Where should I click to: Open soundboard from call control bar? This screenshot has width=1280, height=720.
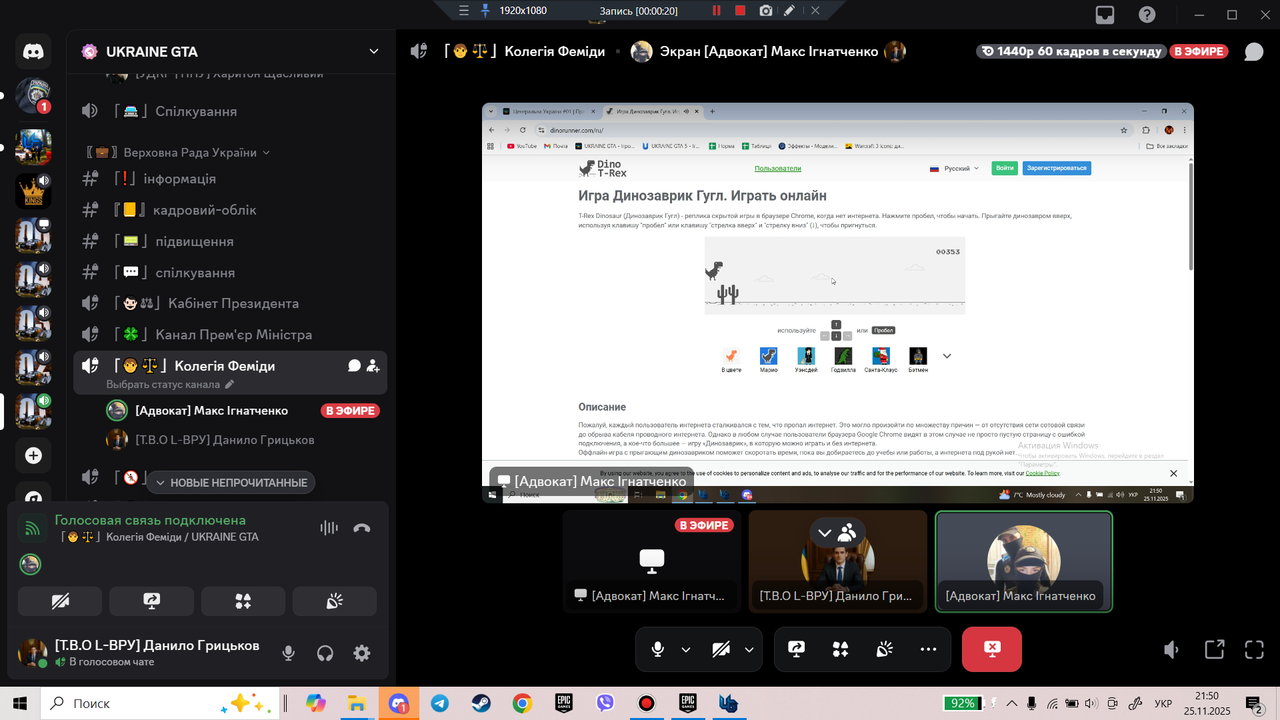click(885, 649)
